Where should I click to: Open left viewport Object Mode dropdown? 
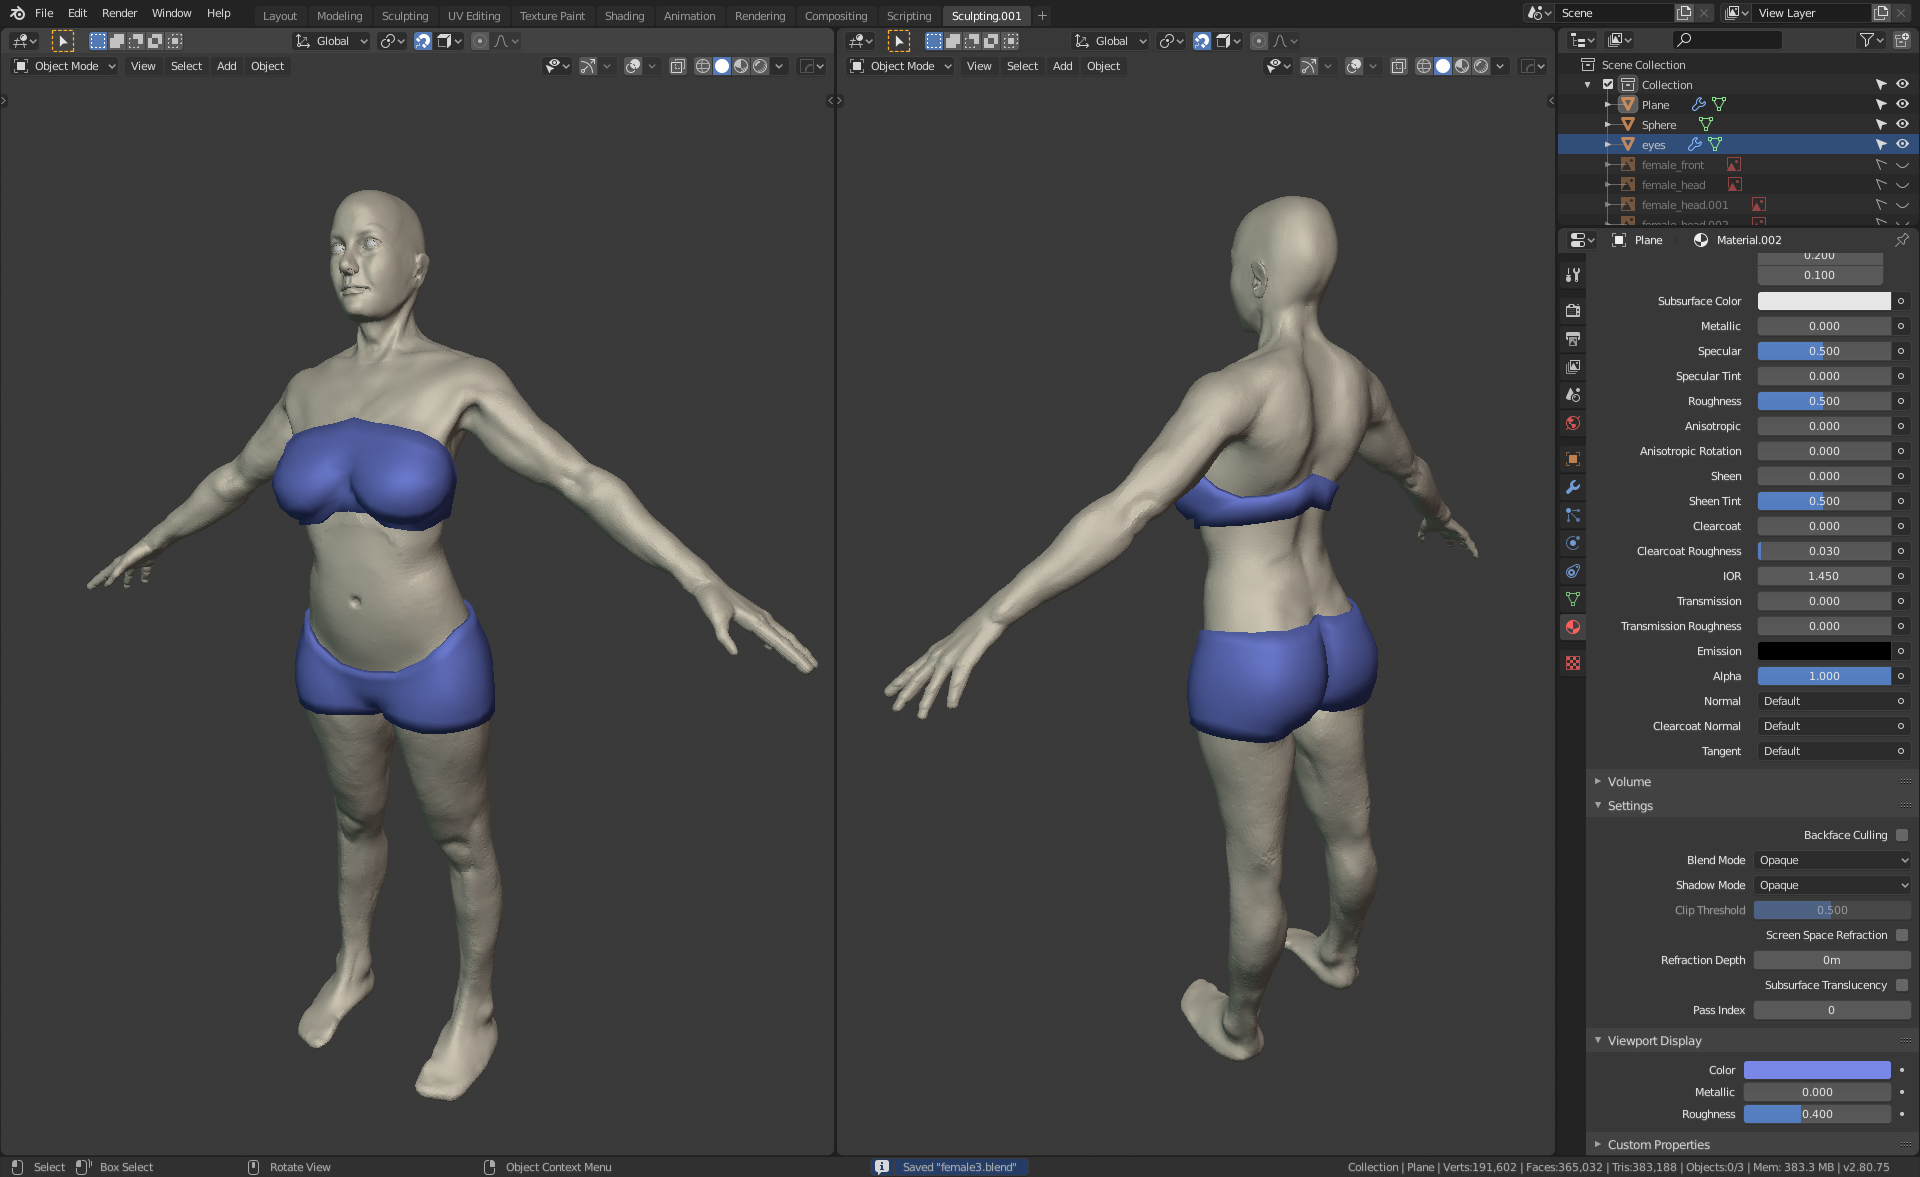click(65, 66)
